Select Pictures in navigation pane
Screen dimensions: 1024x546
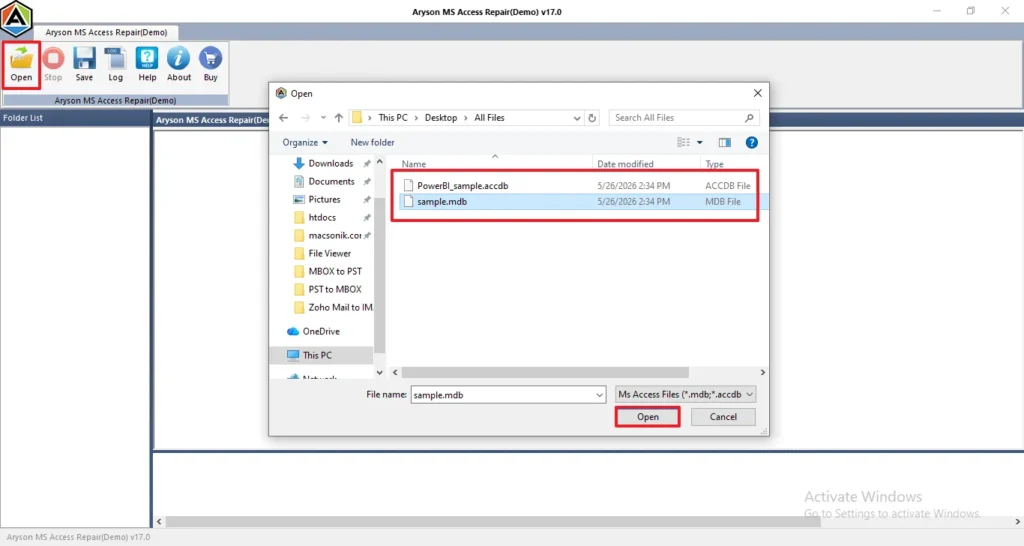tap(325, 199)
